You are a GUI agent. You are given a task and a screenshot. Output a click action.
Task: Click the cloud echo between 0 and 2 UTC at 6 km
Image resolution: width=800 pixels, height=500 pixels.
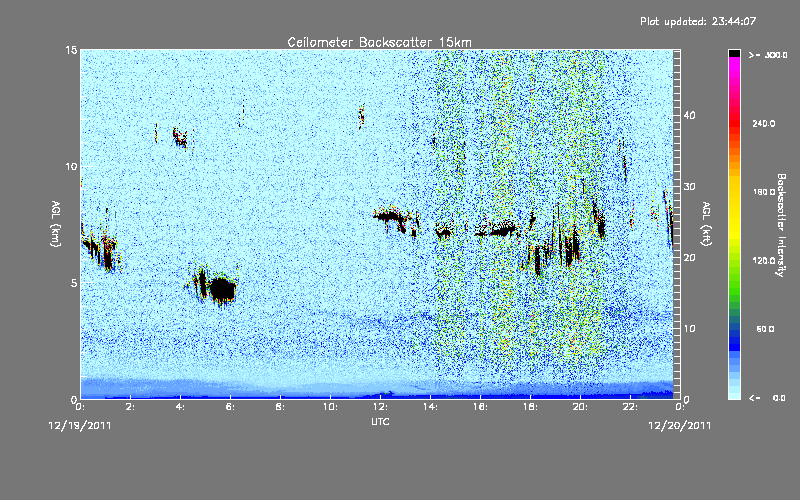pos(101,248)
